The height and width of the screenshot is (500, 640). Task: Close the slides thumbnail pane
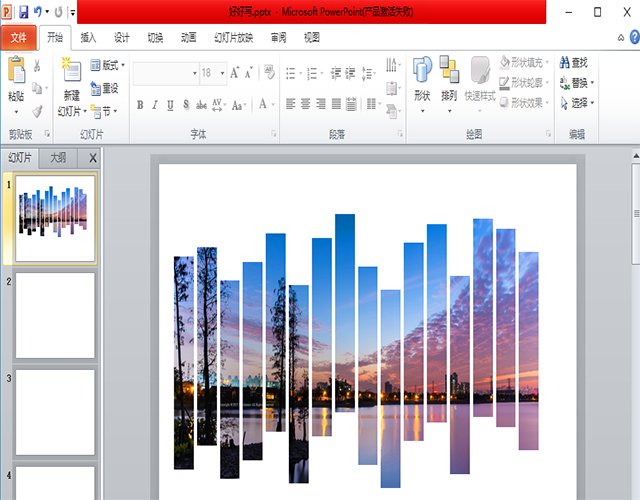[93, 158]
